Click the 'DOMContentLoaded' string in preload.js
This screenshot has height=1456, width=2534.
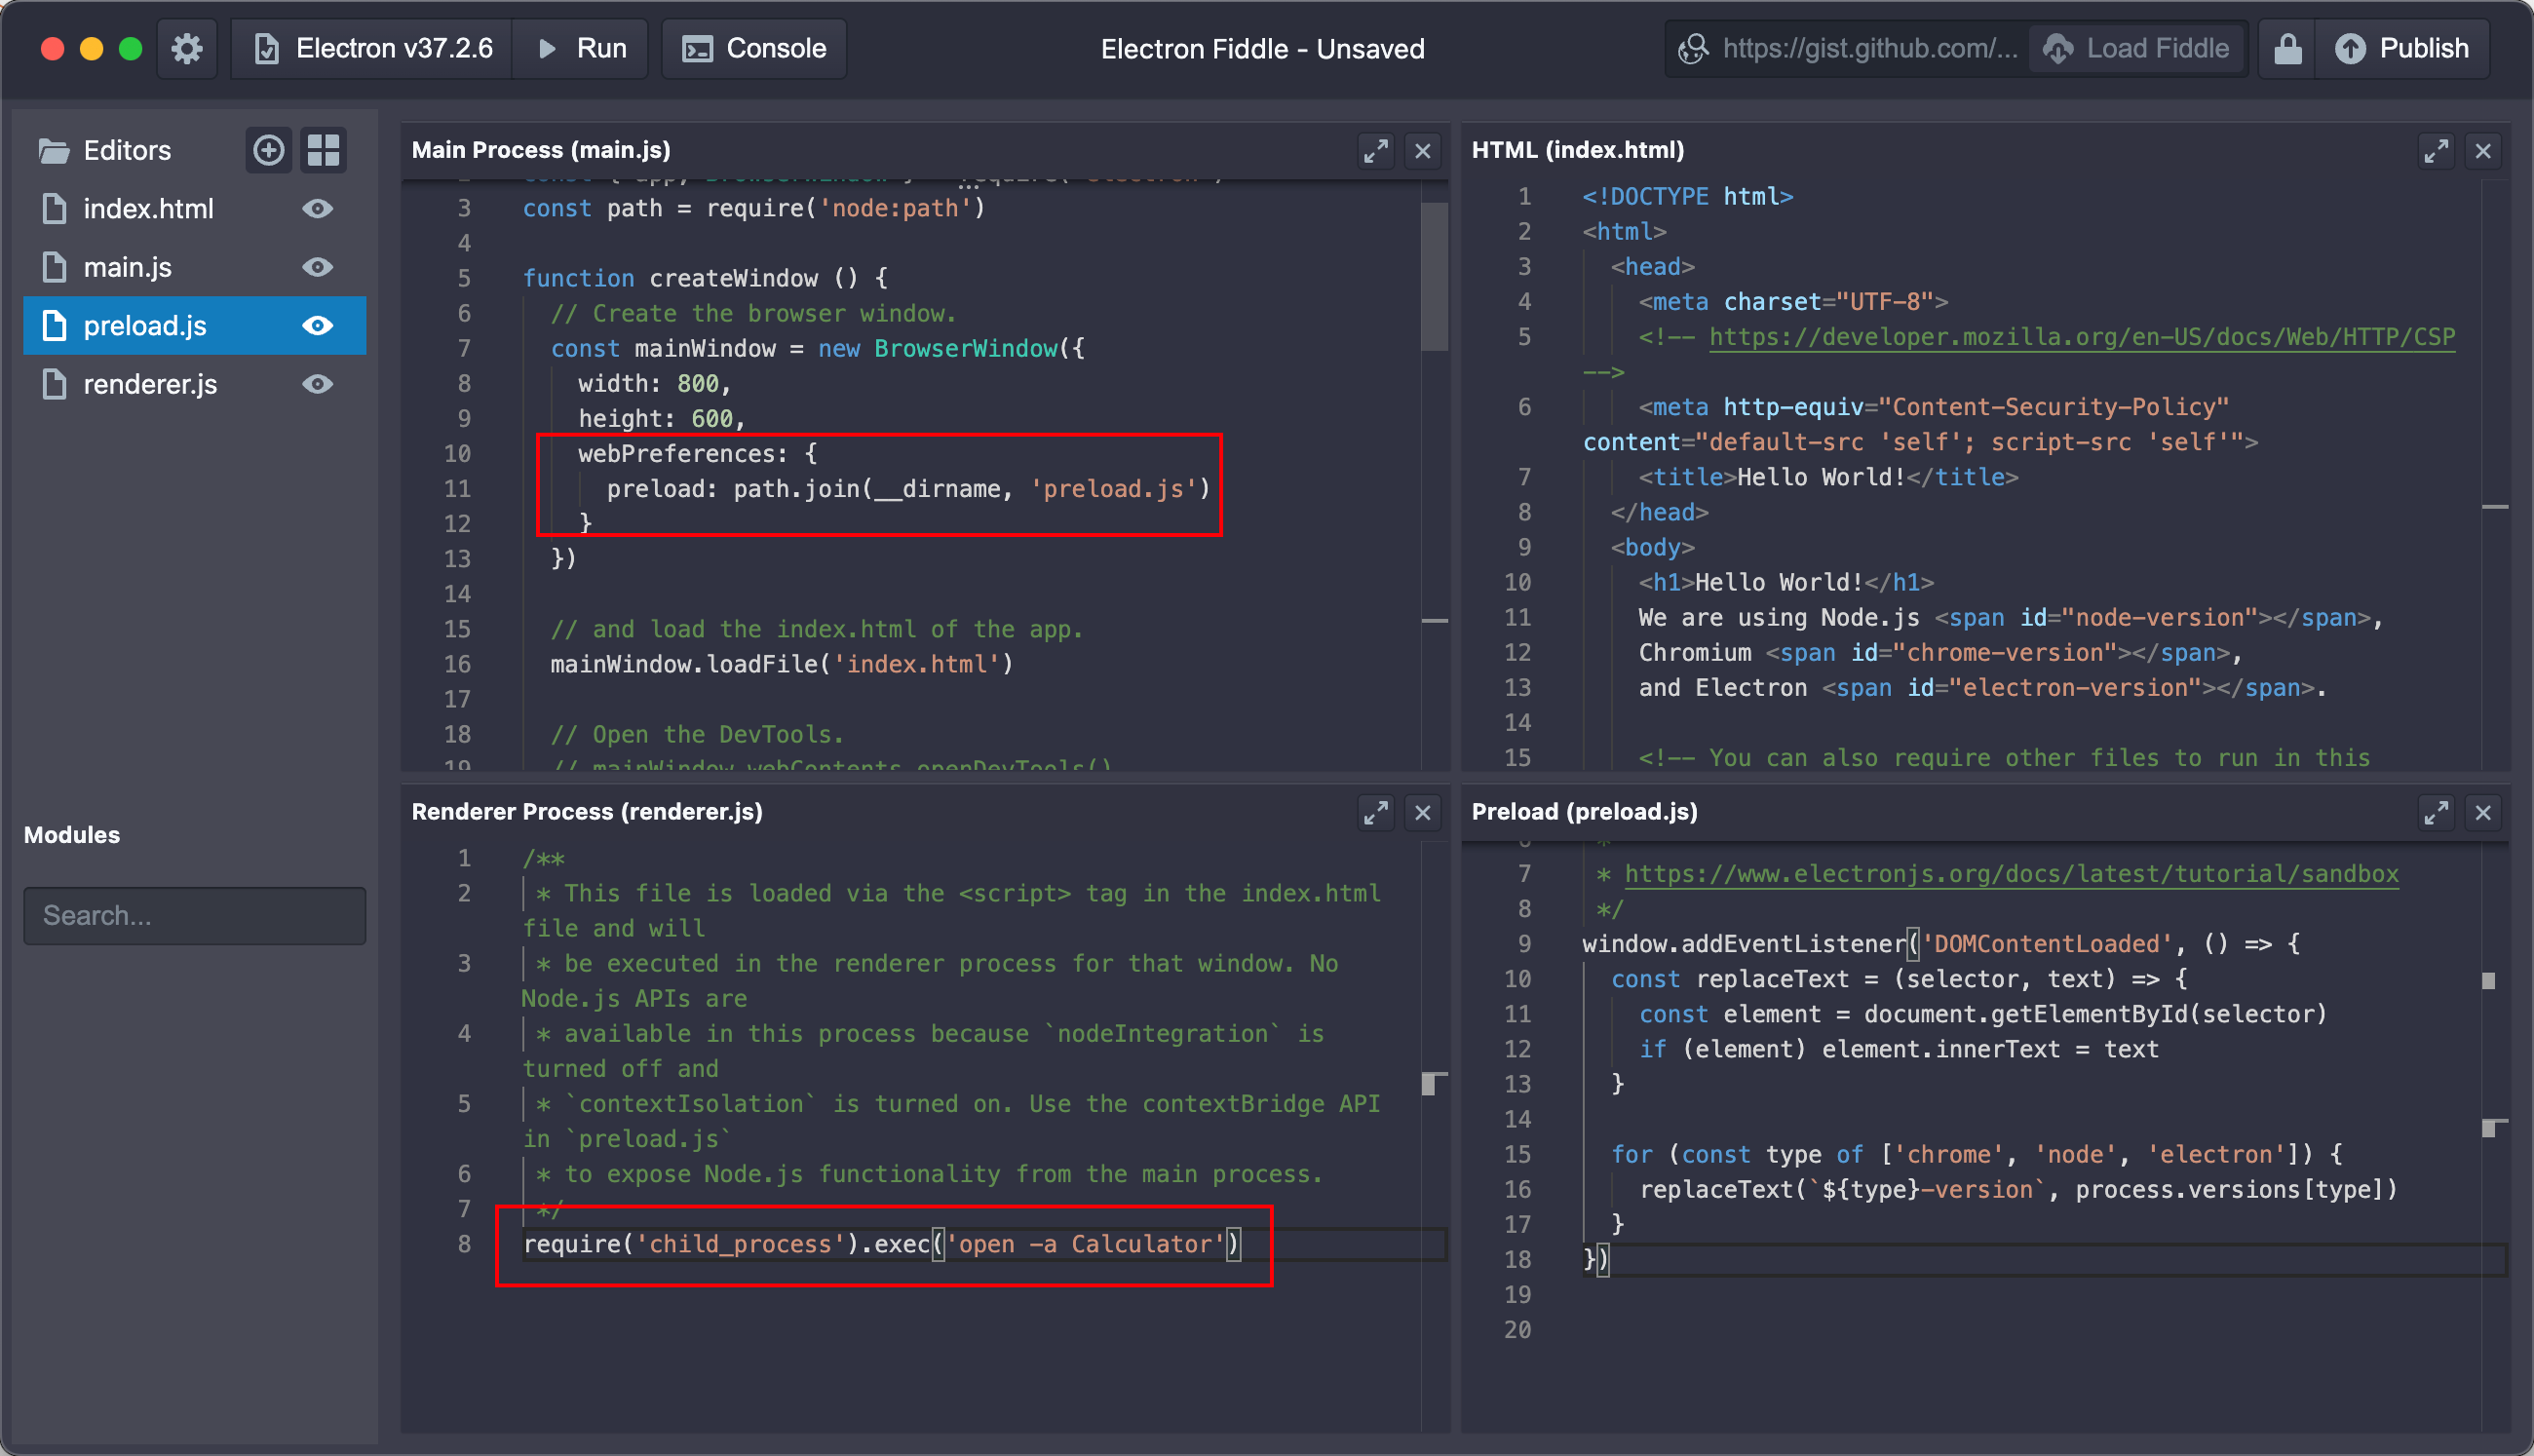(2046, 944)
